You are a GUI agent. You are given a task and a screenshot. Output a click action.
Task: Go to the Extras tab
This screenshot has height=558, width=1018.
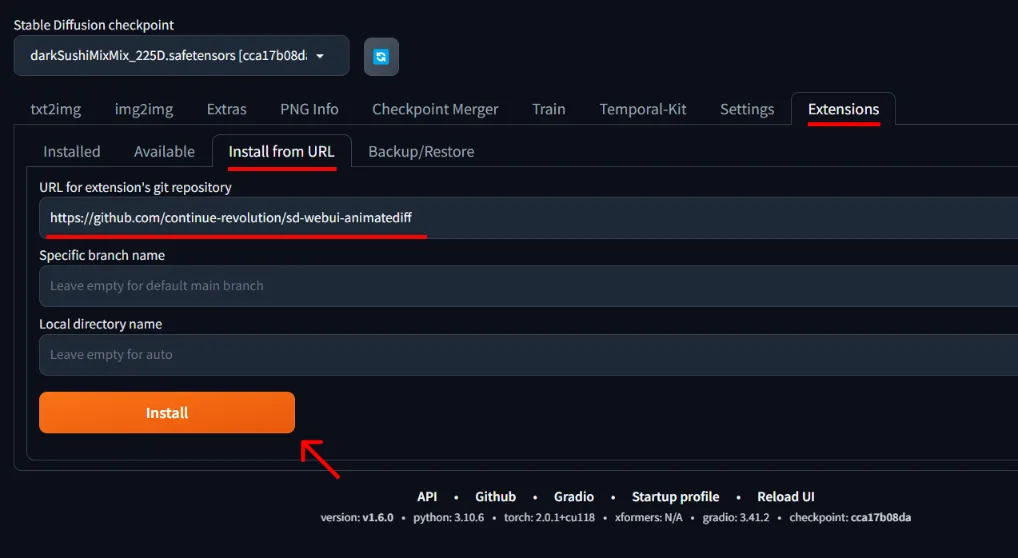click(x=227, y=109)
